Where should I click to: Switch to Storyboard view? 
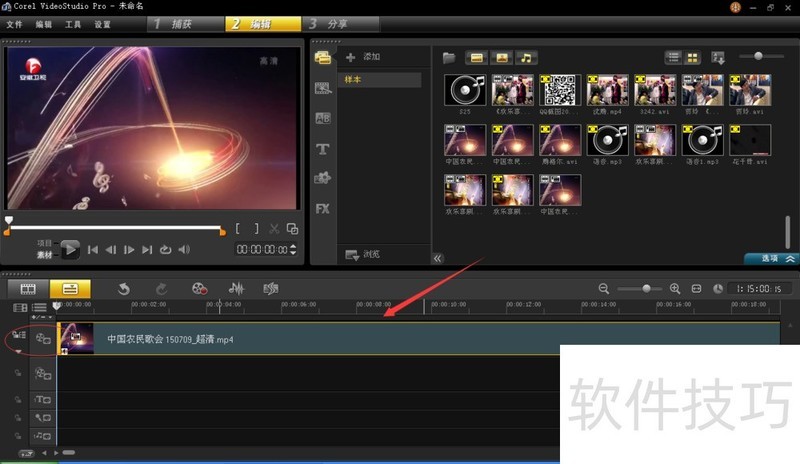click(29, 288)
